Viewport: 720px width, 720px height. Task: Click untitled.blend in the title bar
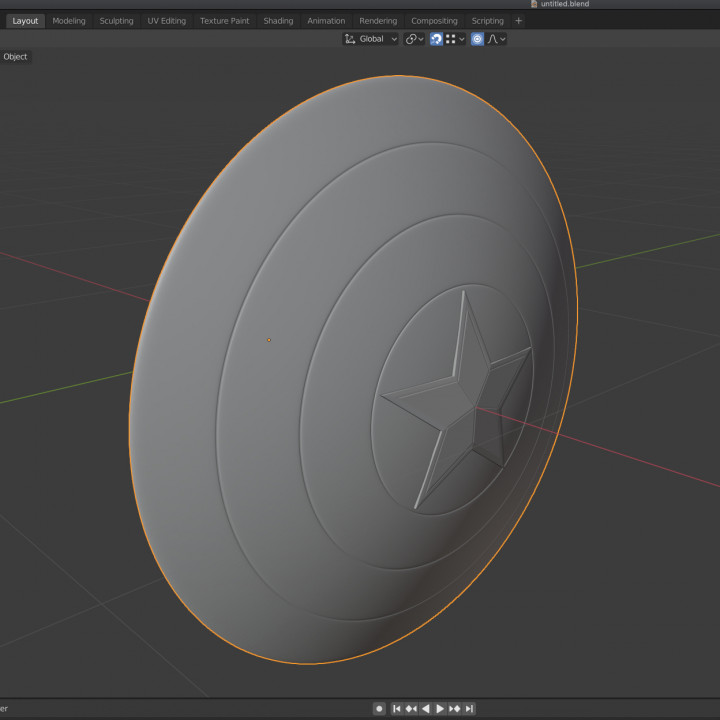coord(564,4)
